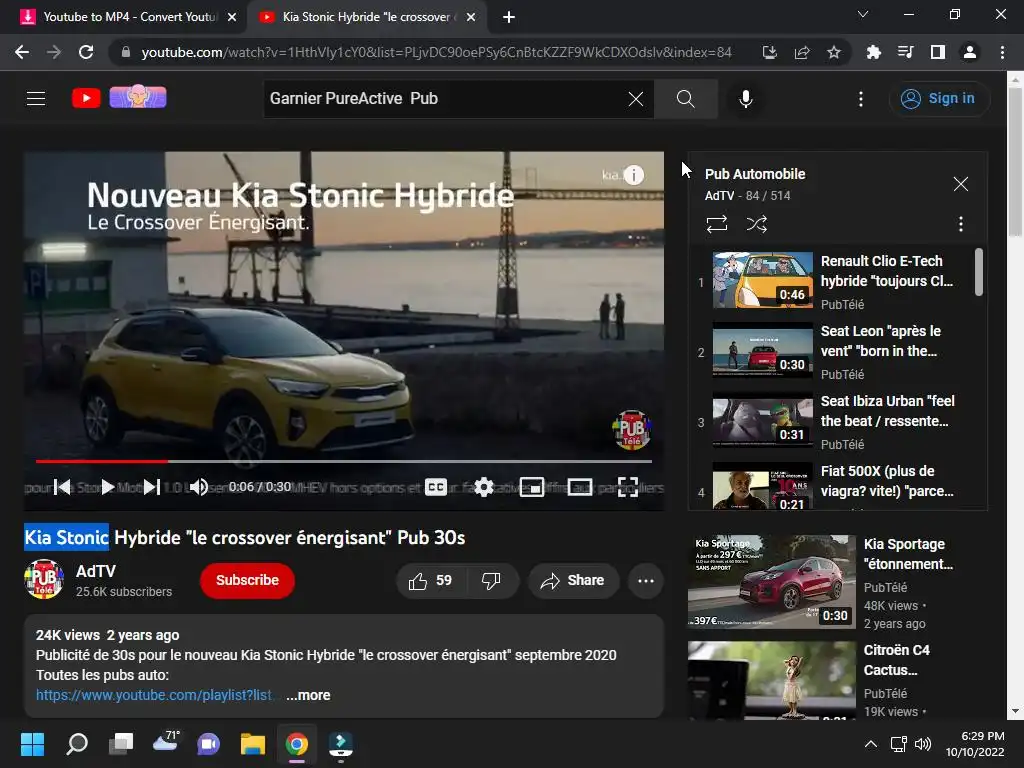Open the Pub Automobile playlist title

755,174
